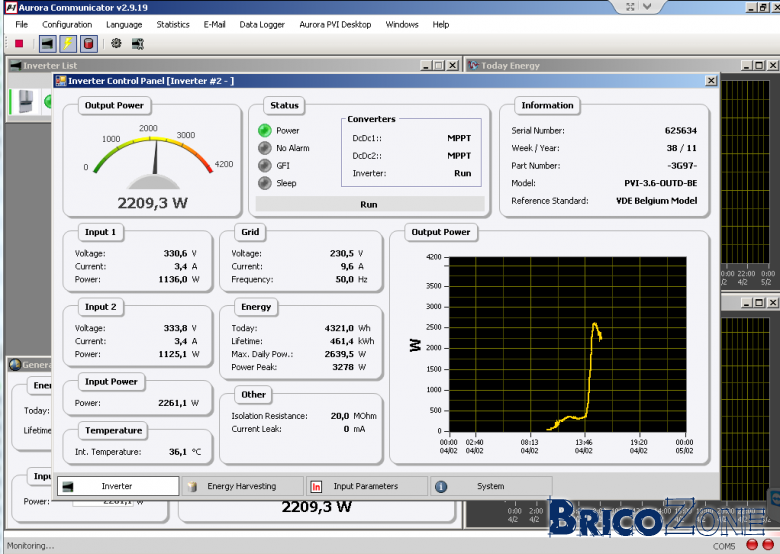
Task: Click the General window globe icon
Action: point(14,365)
